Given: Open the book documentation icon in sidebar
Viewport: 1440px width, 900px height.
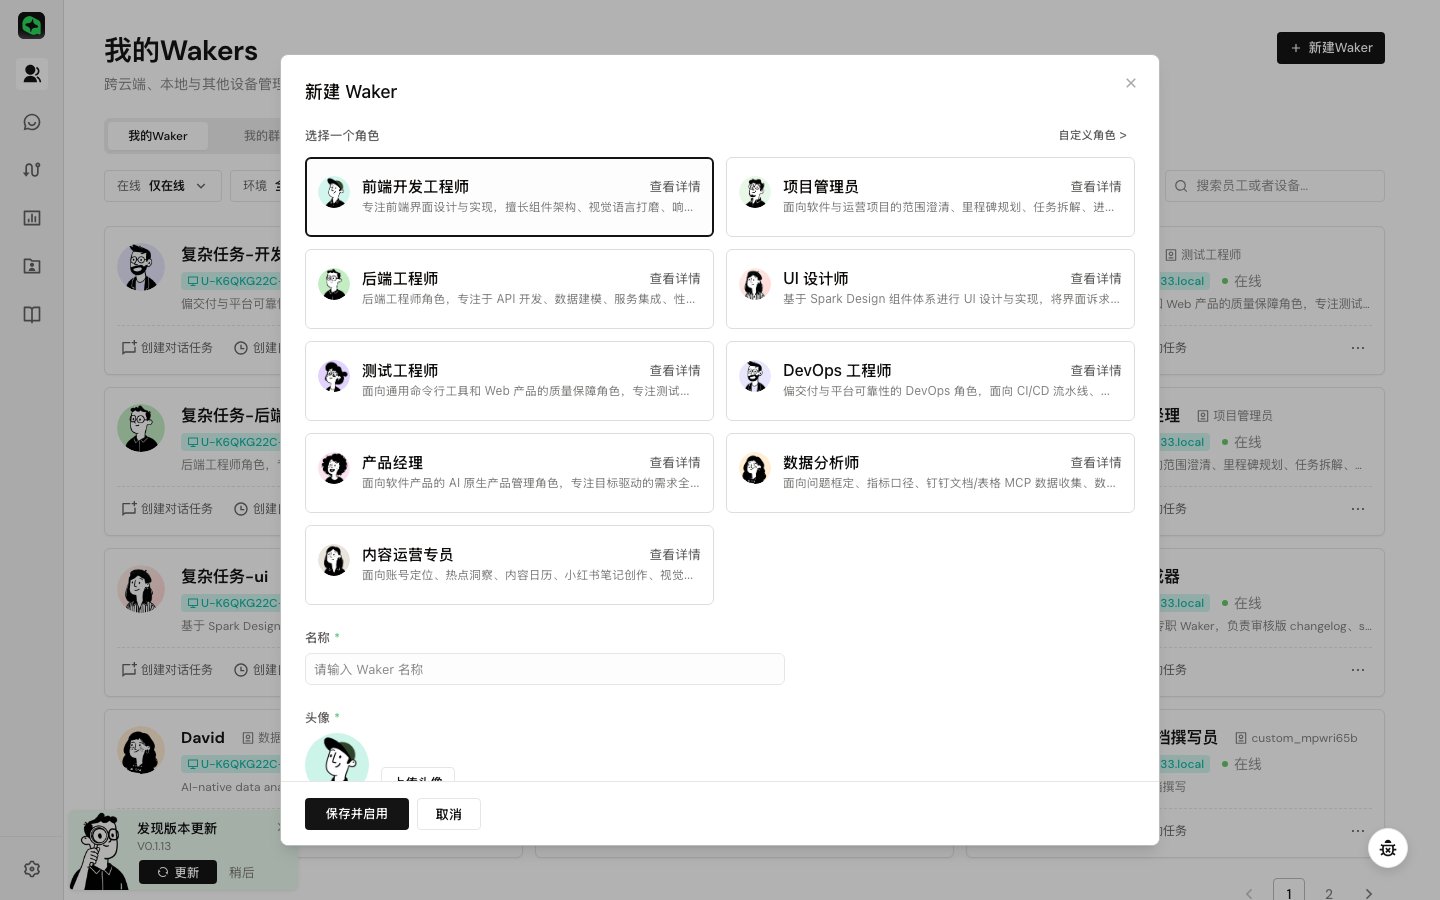Looking at the screenshot, I should tap(32, 315).
